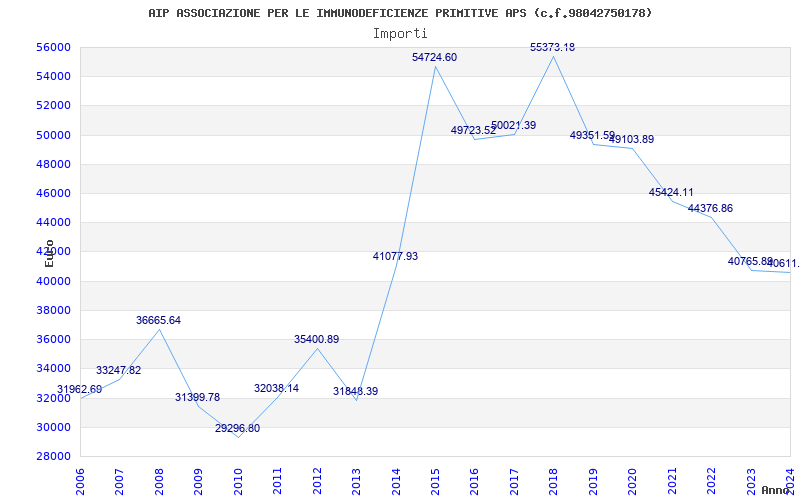Viewport: 800px width, 500px height.
Task: Click the 2015 x-axis year label
Action: click(435, 480)
